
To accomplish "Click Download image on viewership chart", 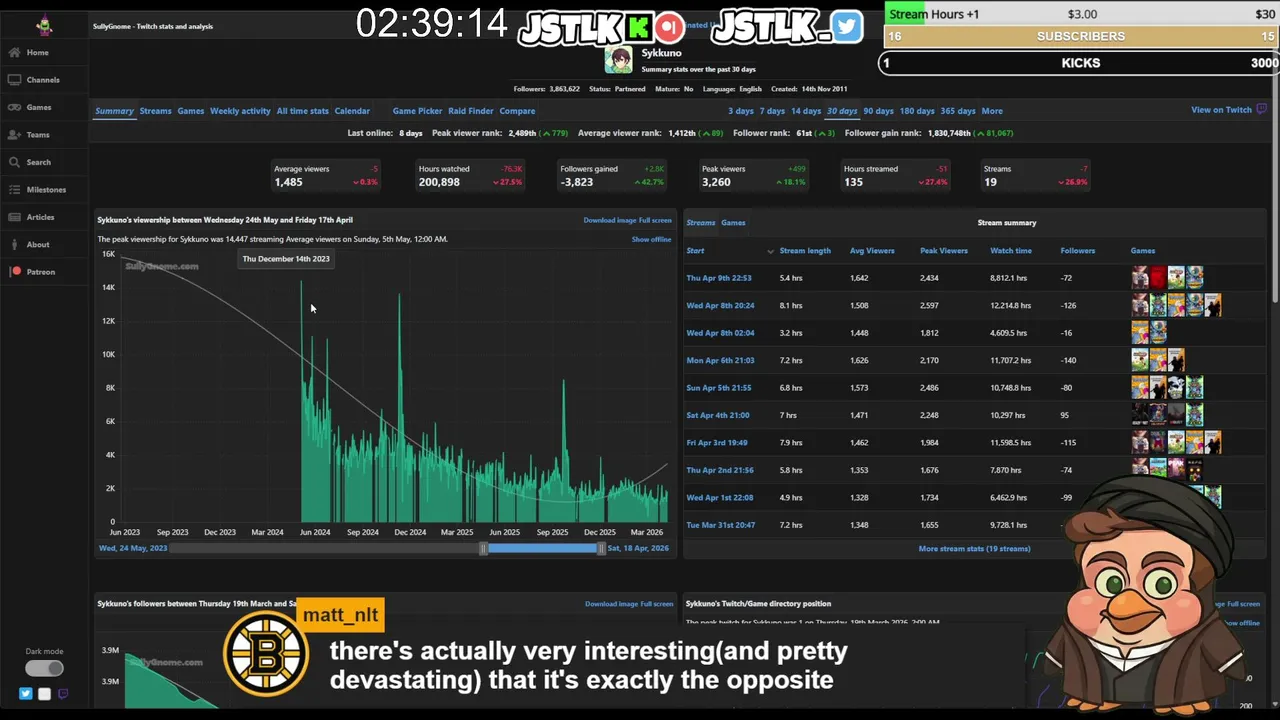I will tap(610, 220).
